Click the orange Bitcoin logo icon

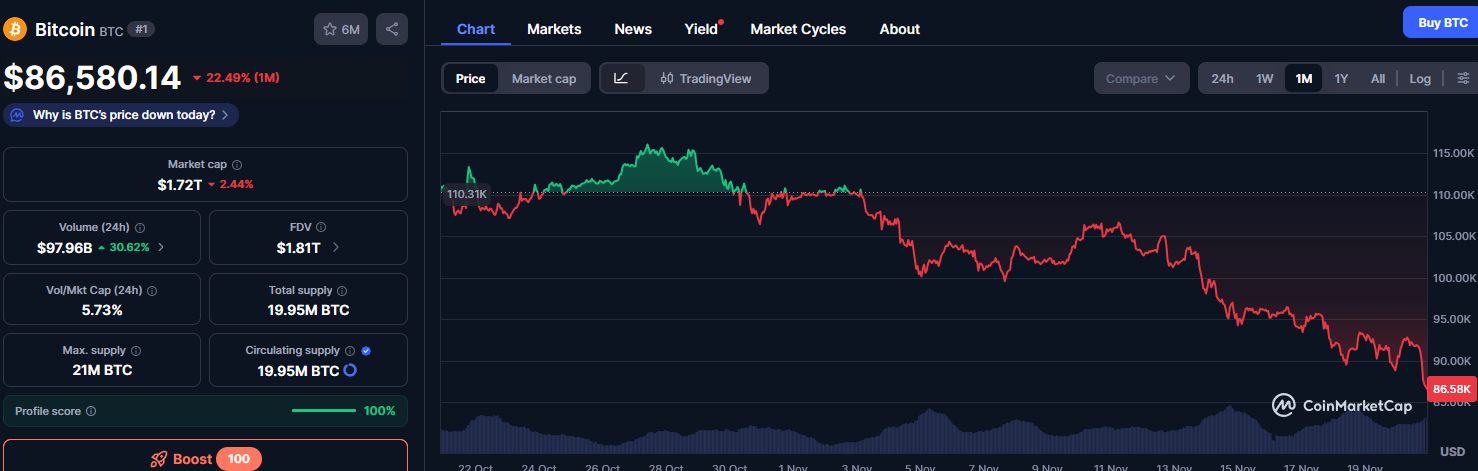(x=15, y=29)
